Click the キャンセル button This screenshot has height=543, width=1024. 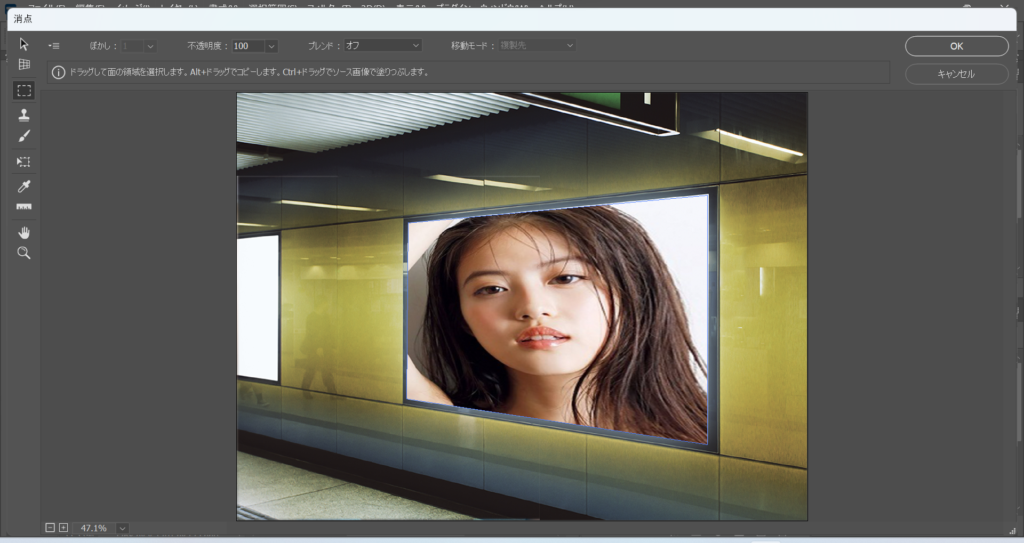pos(957,74)
